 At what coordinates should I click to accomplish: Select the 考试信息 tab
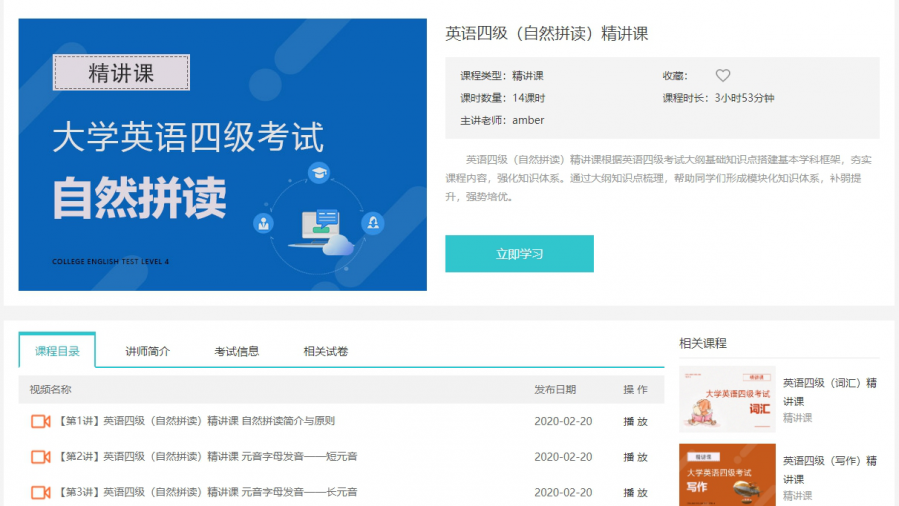tap(236, 351)
